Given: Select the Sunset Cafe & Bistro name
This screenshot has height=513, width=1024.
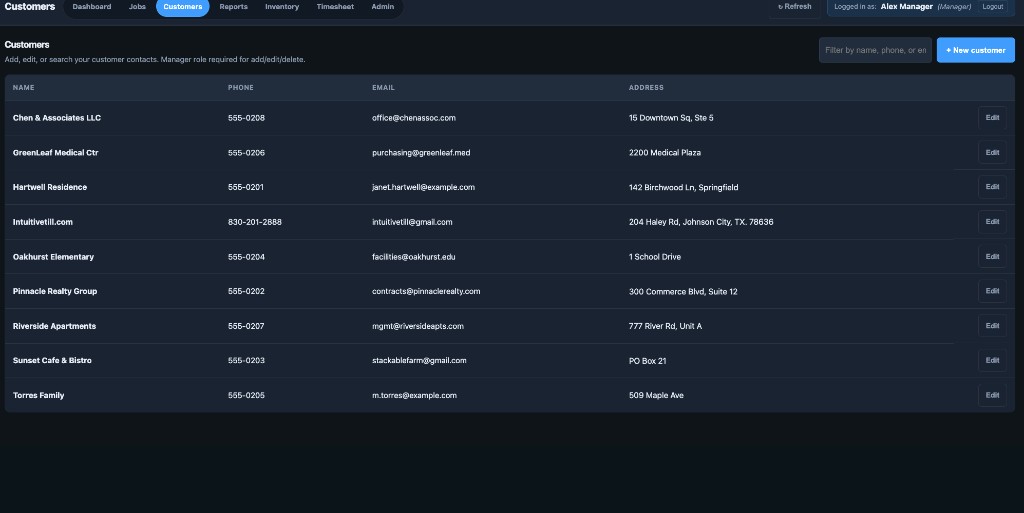Looking at the screenshot, I should click(52, 360).
